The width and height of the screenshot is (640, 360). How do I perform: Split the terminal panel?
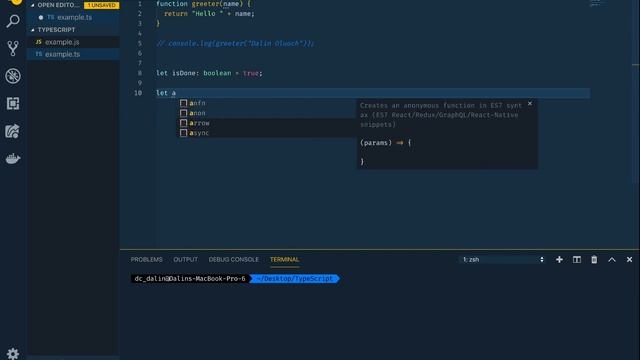(577, 260)
